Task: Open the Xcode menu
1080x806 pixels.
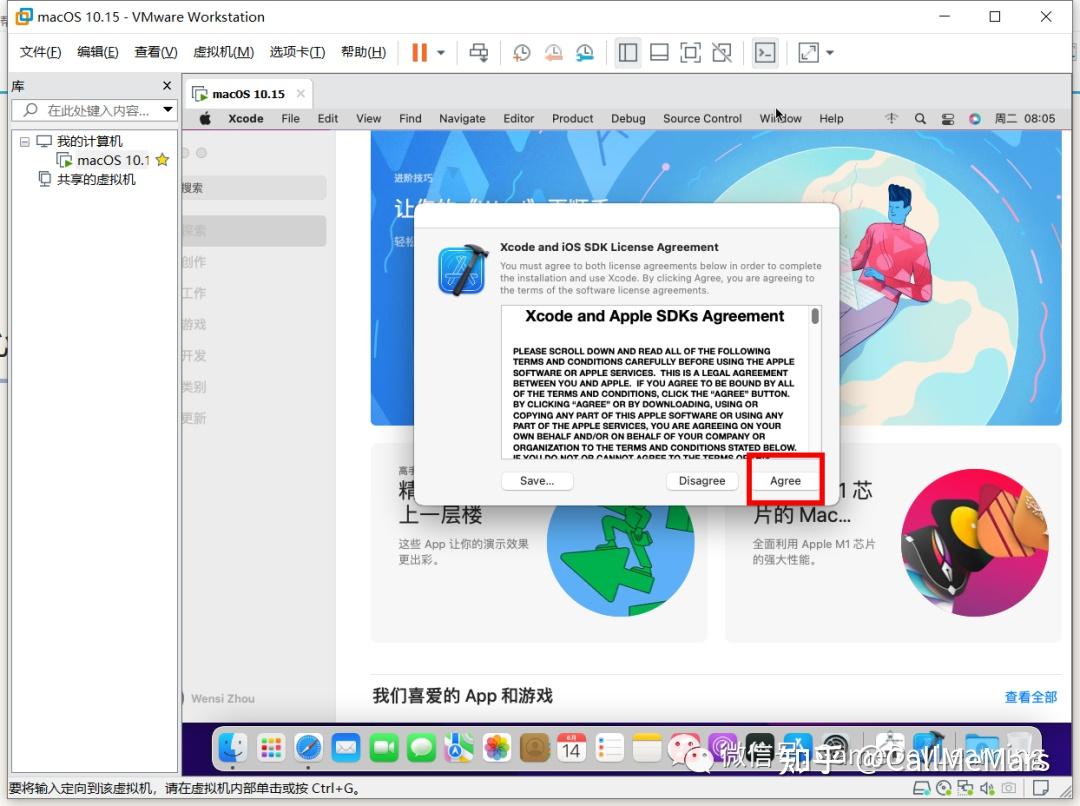Action: [246, 118]
